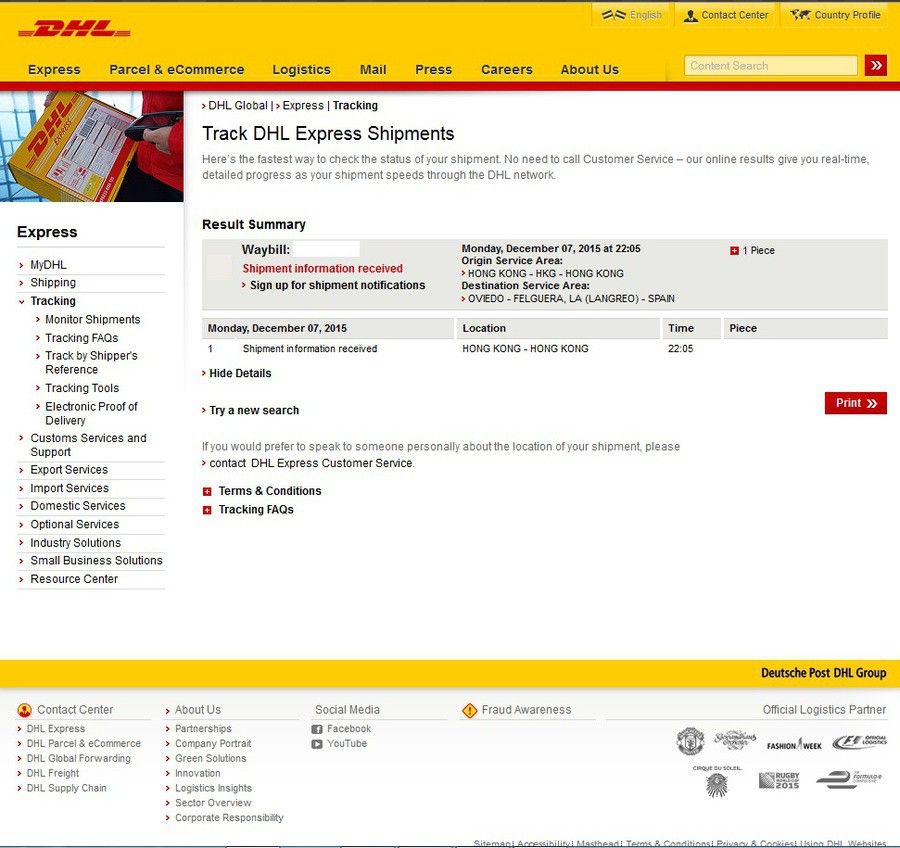Click the footer Contact Center headset icon
Image resolution: width=900 pixels, height=848 pixels.
[25, 710]
